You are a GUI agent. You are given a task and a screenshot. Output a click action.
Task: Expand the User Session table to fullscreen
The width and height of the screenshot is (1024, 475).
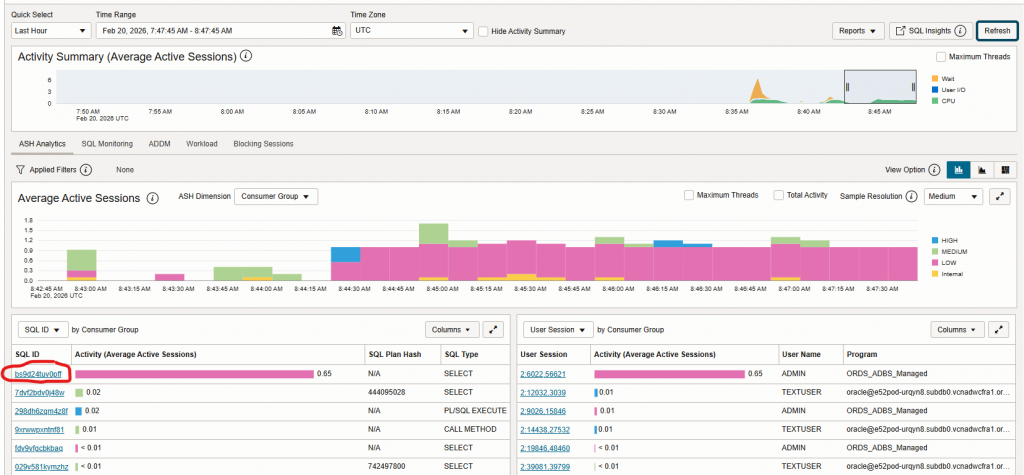(1001, 329)
